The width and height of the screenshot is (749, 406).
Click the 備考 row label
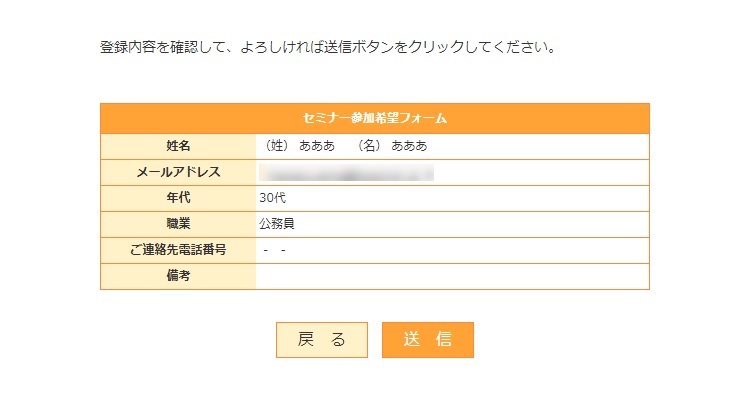(178, 276)
